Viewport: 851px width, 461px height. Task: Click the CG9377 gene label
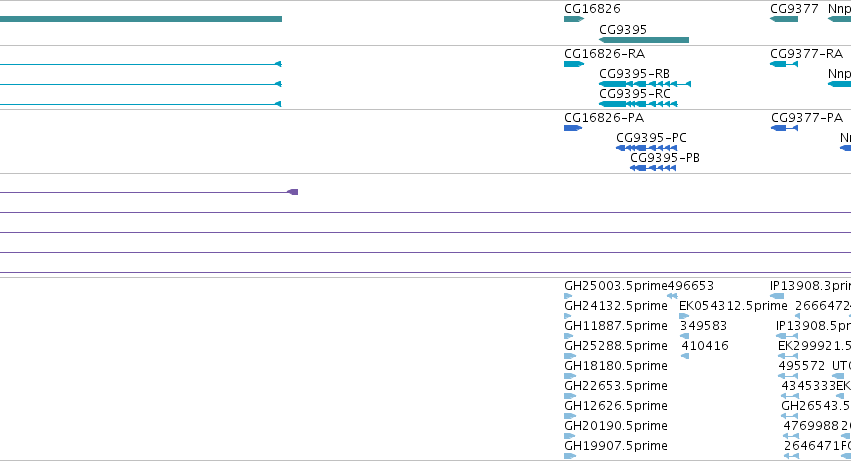pos(794,9)
